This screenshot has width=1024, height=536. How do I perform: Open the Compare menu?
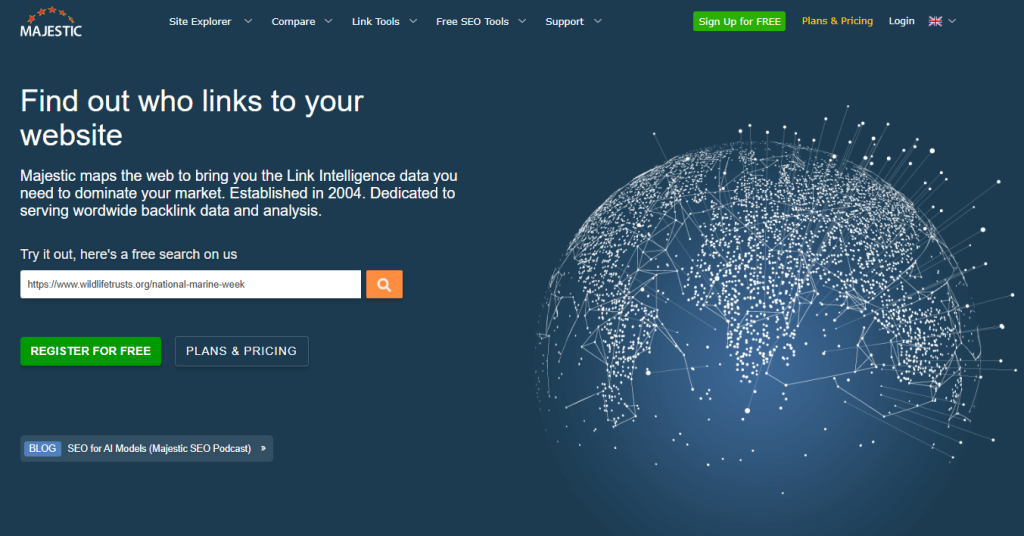point(293,22)
